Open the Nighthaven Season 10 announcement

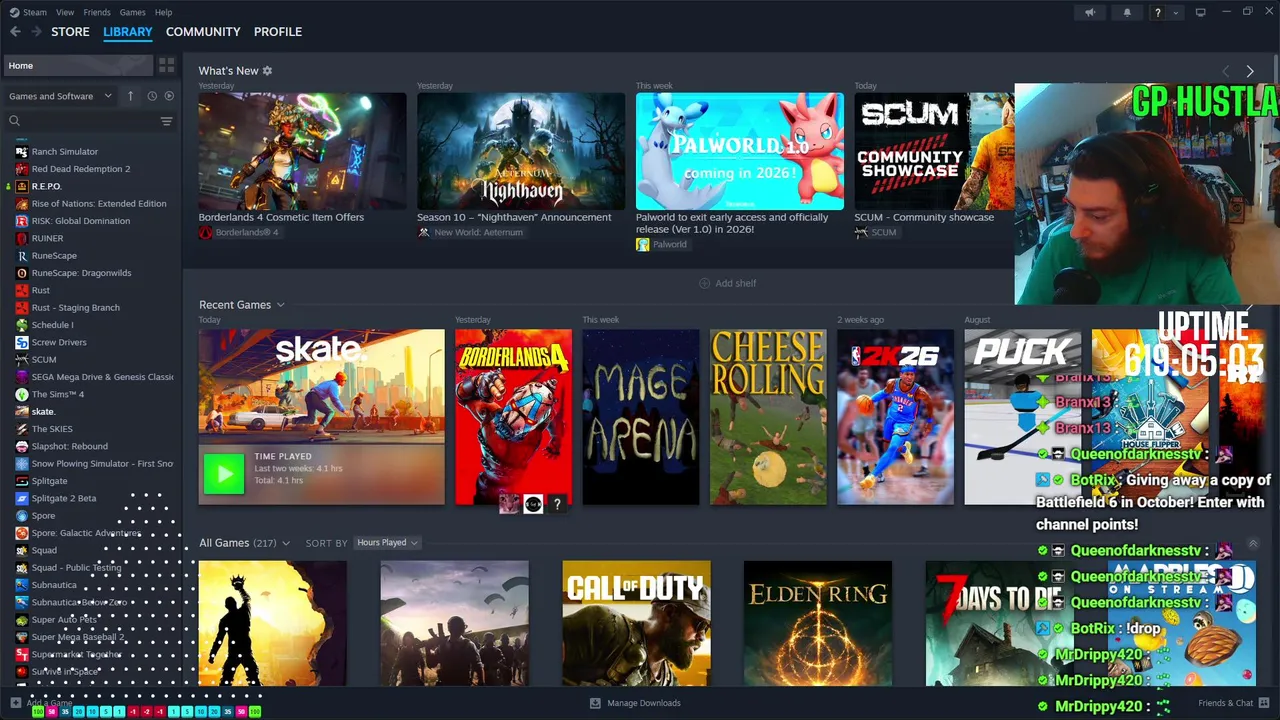(521, 151)
